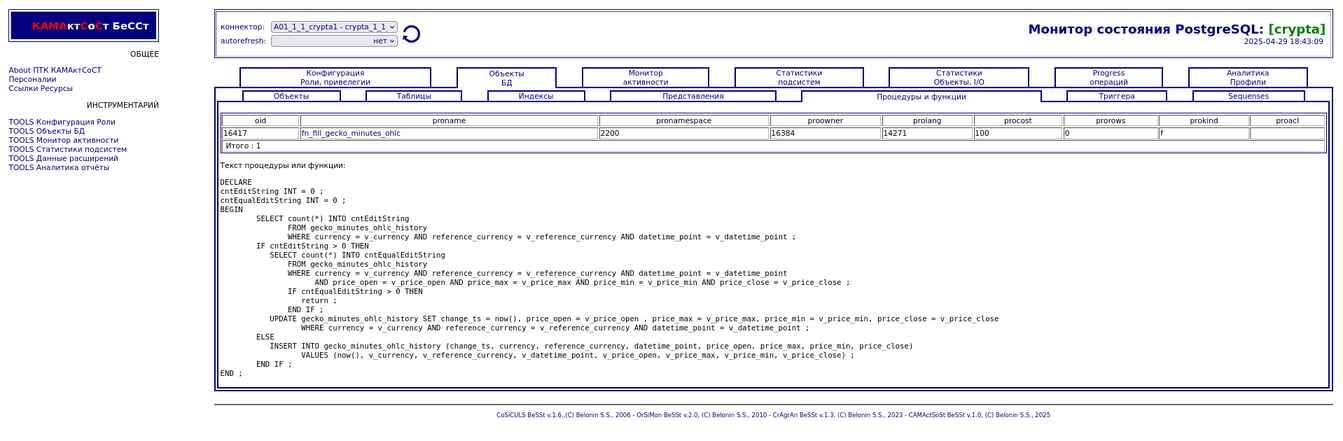The image size is (1343, 441).
Task: Switch to the Sequenses sub-tab
Action: tap(1248, 96)
